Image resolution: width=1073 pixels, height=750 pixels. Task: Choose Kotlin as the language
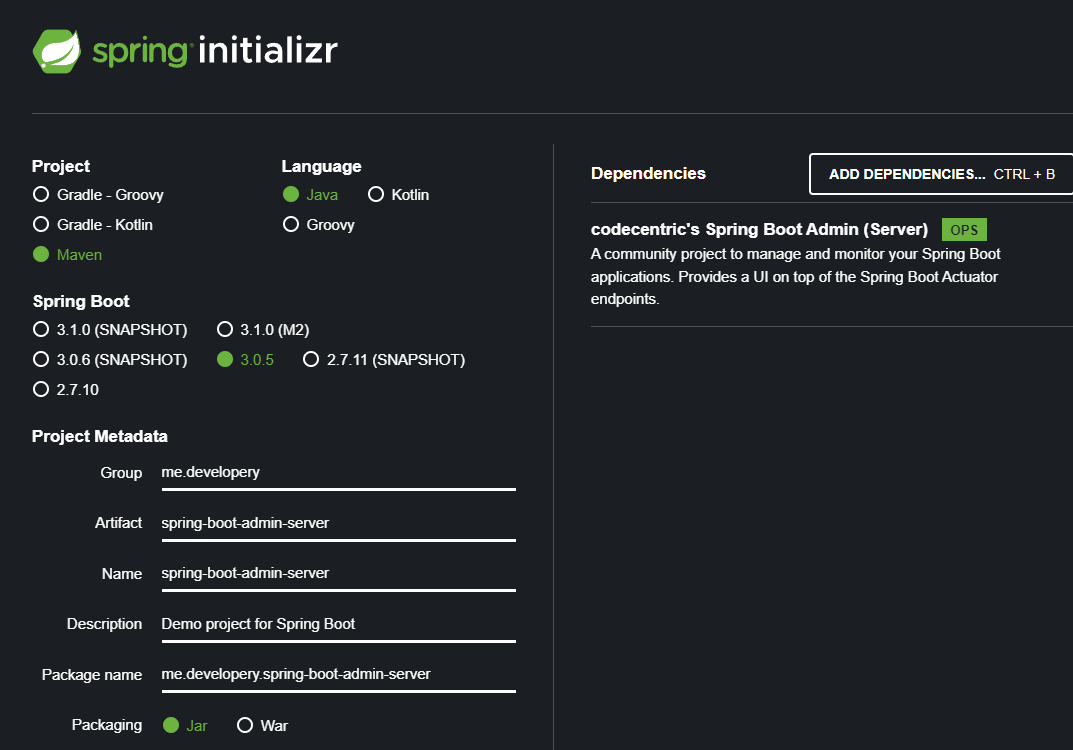(x=398, y=195)
